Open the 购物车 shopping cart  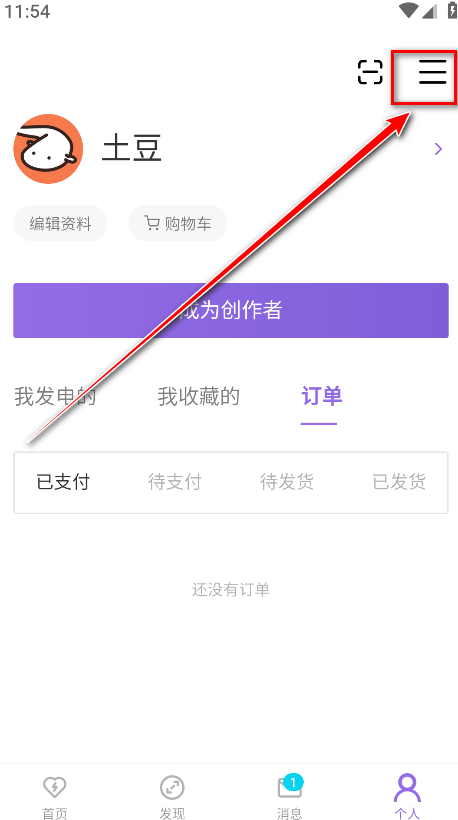click(x=178, y=223)
